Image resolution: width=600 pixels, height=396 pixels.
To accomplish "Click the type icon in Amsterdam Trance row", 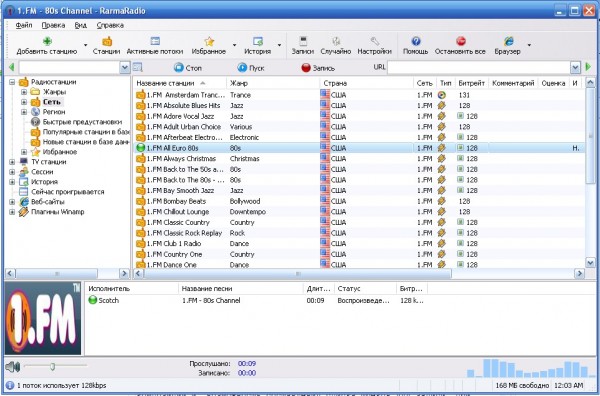I will tap(442, 95).
